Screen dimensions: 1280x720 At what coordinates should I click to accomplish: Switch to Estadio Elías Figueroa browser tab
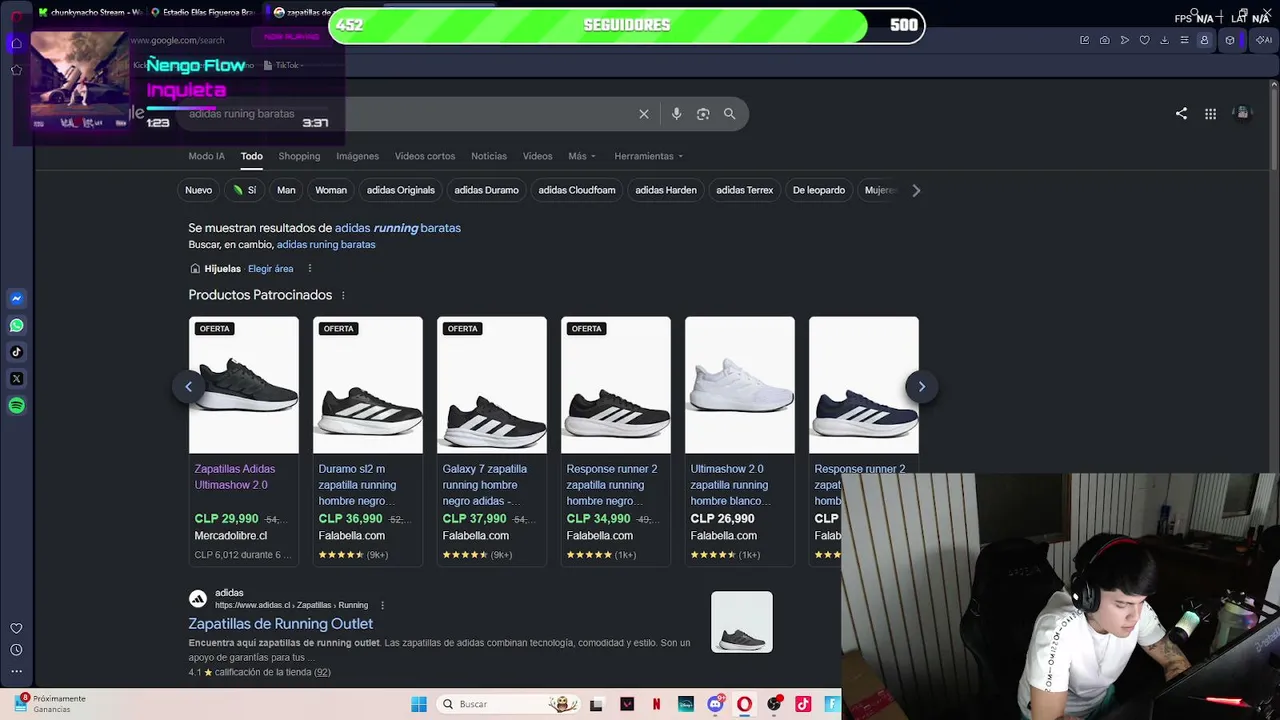(205, 12)
